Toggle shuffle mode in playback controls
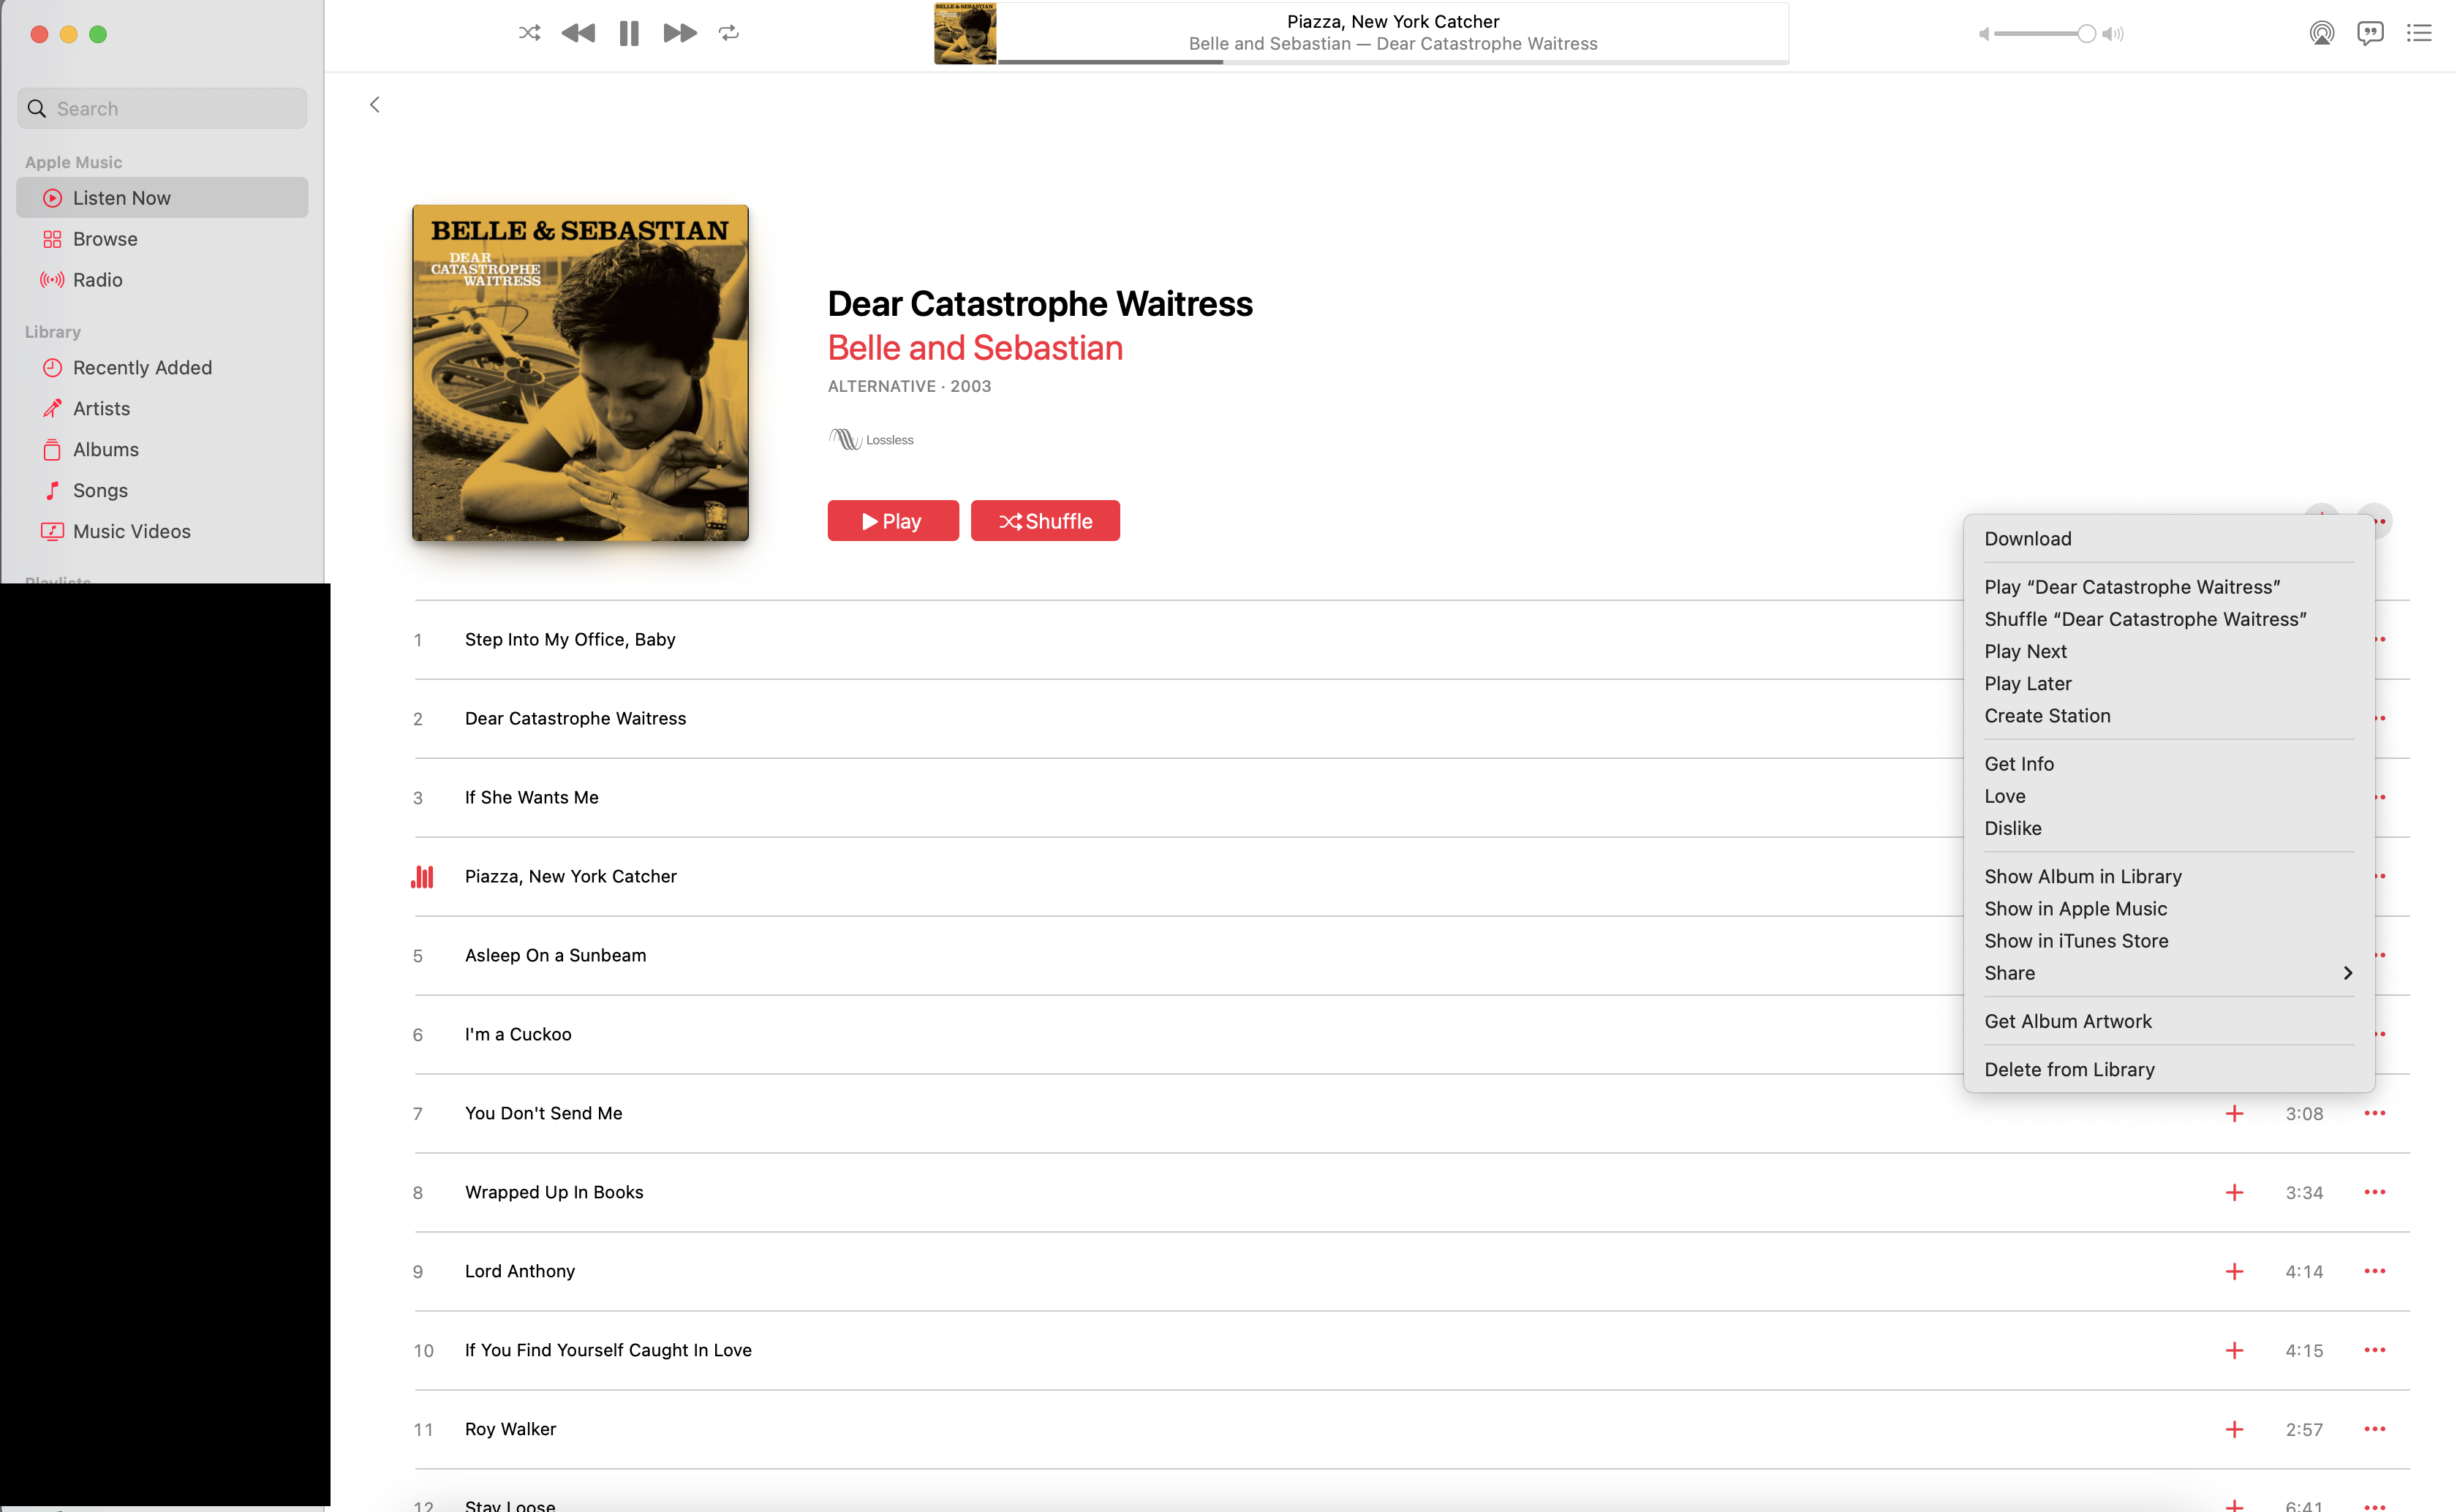 click(529, 33)
